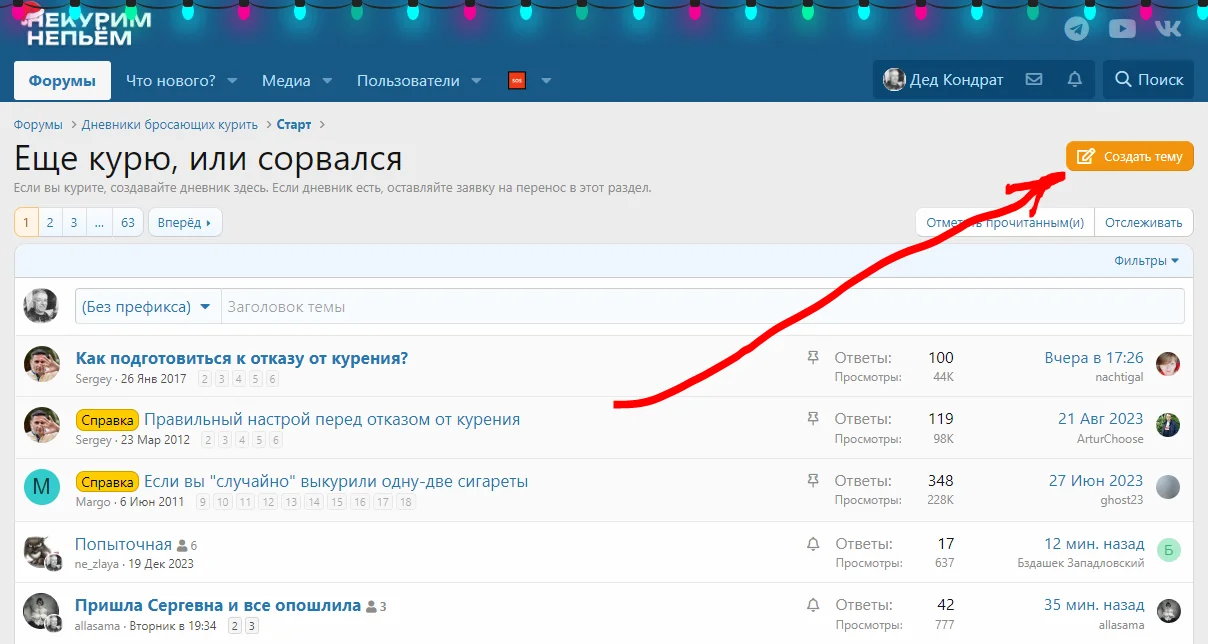Open the Форумы tab
This screenshot has width=1208, height=644.
click(x=62, y=80)
